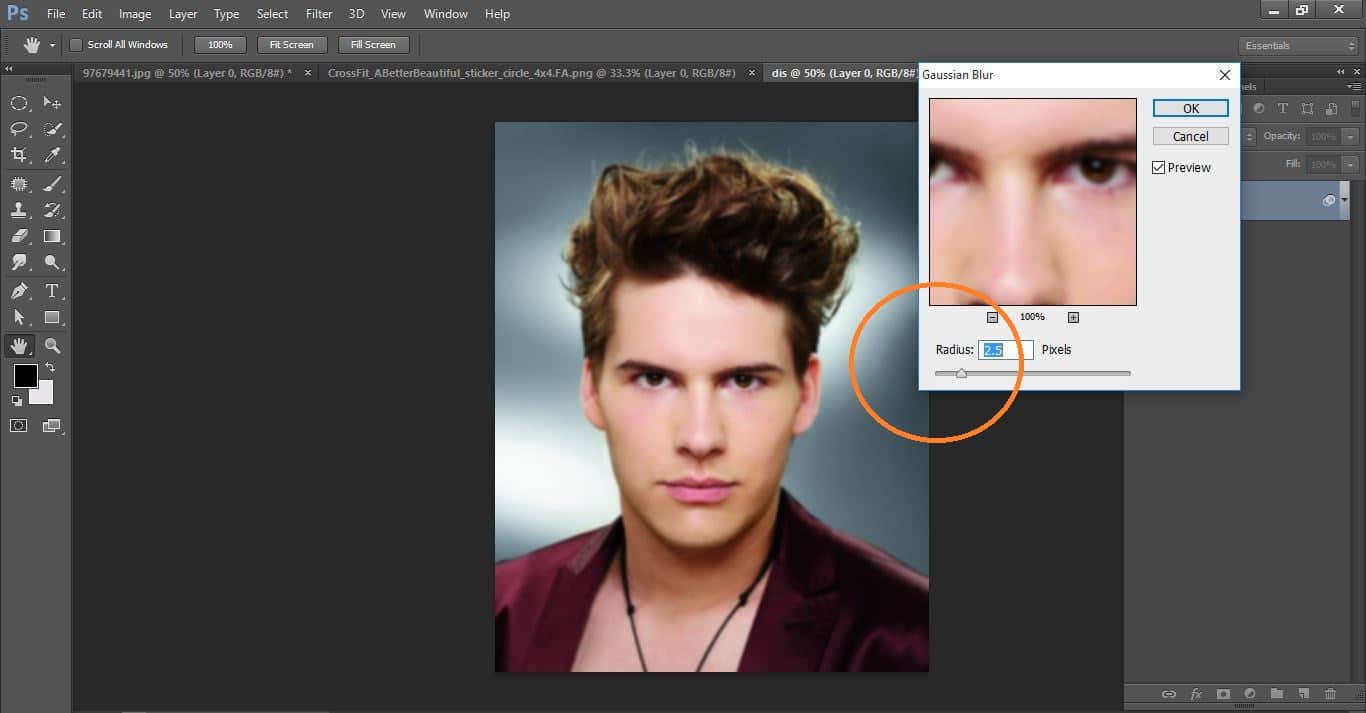Open the Essentials workspace selector

[x=1297, y=45]
